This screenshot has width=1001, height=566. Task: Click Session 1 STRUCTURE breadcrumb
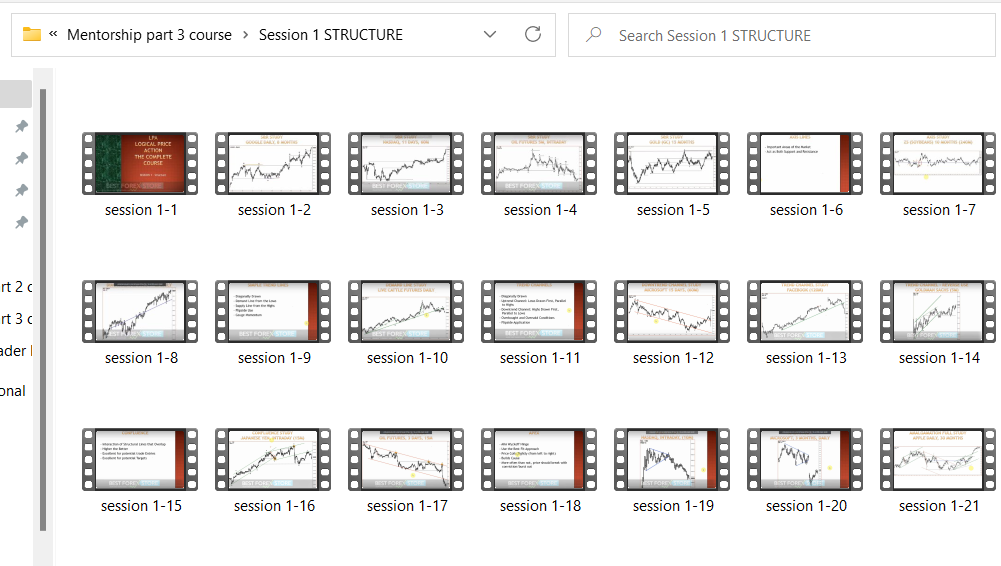331,35
